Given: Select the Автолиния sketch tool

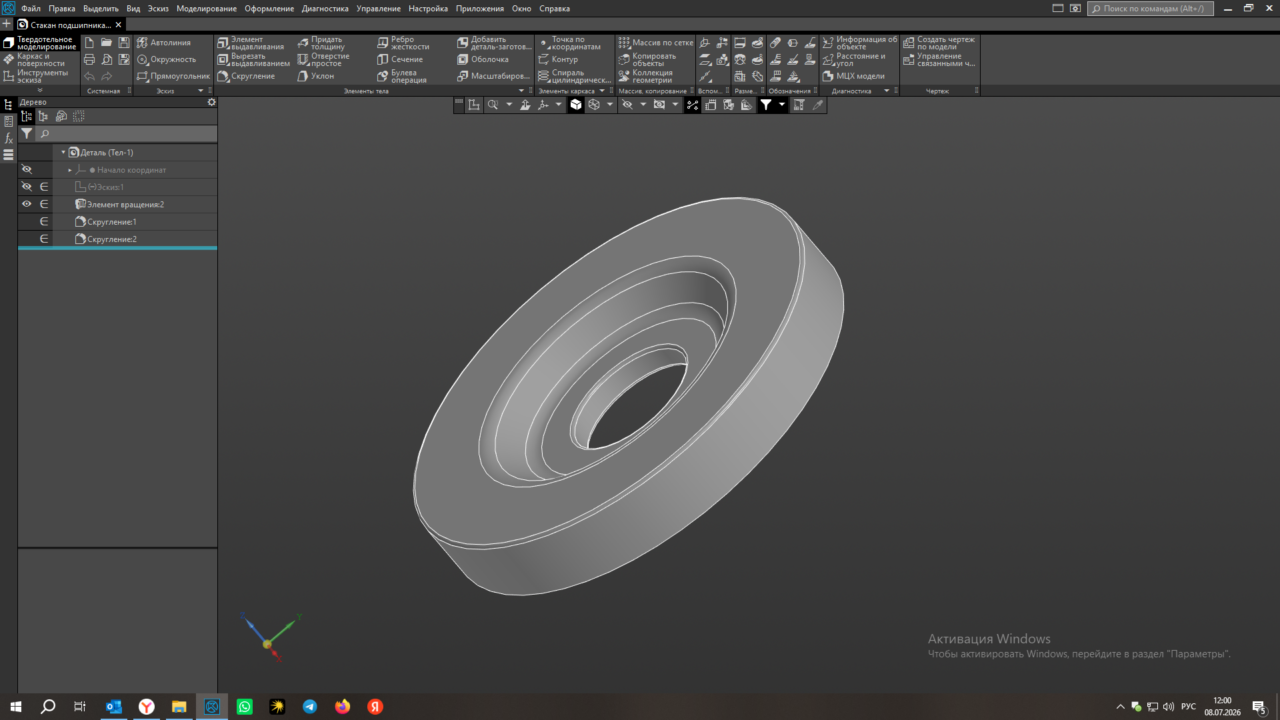Looking at the screenshot, I should tap(164, 43).
